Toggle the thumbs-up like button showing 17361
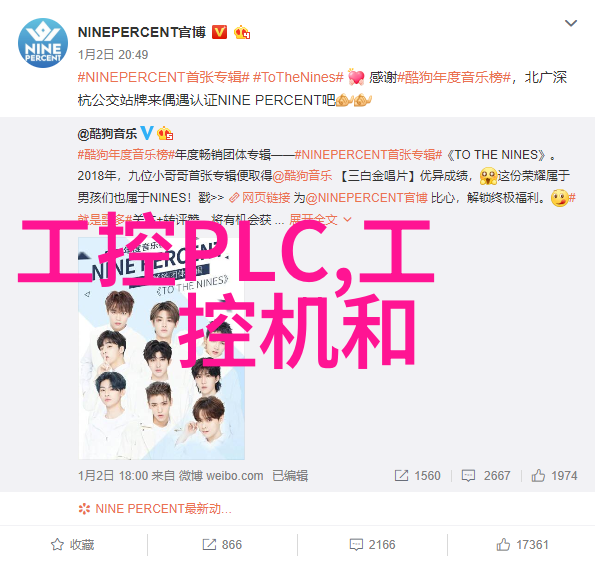The width and height of the screenshot is (595, 562). [x=523, y=545]
